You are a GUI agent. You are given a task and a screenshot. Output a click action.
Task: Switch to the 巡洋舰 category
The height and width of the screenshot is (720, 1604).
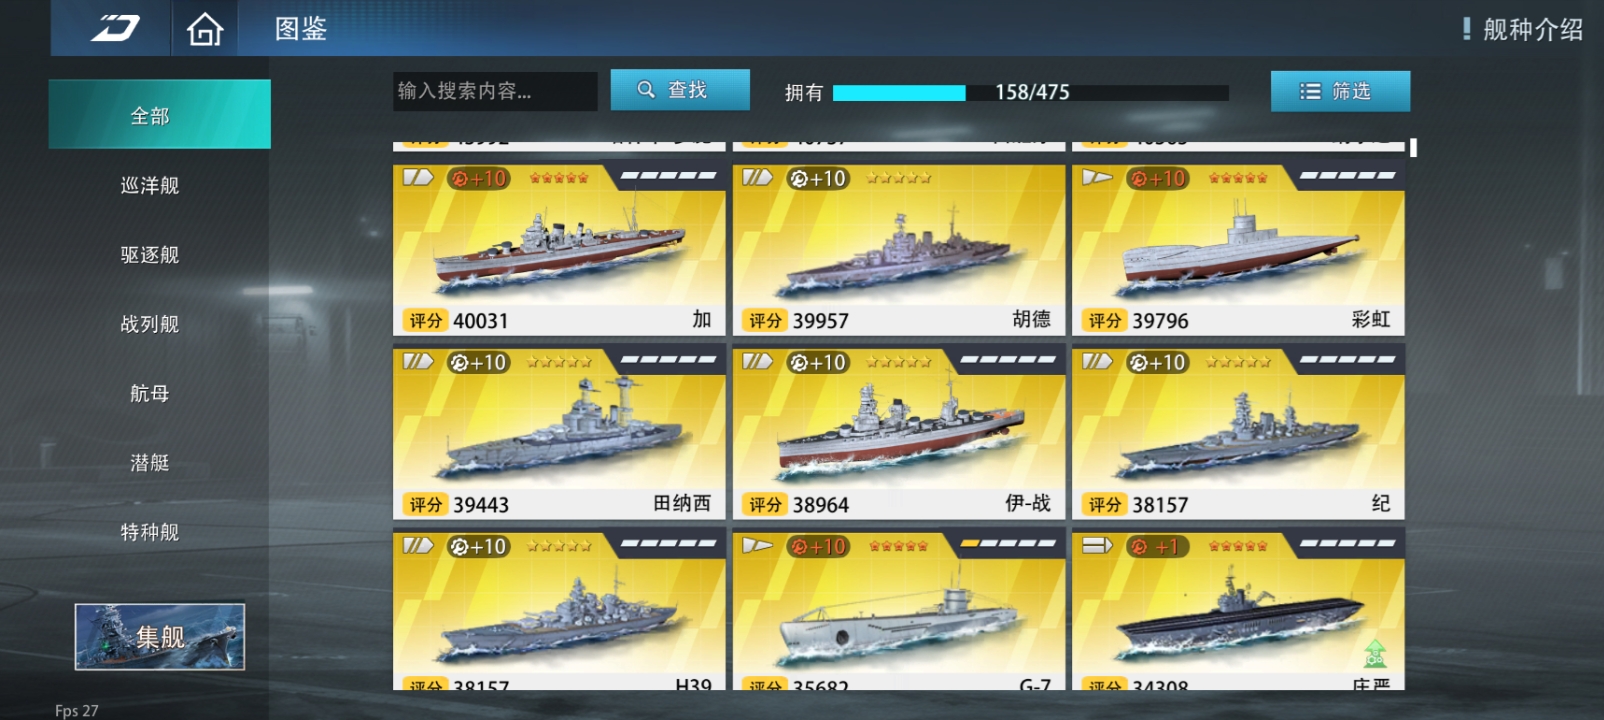coord(150,185)
